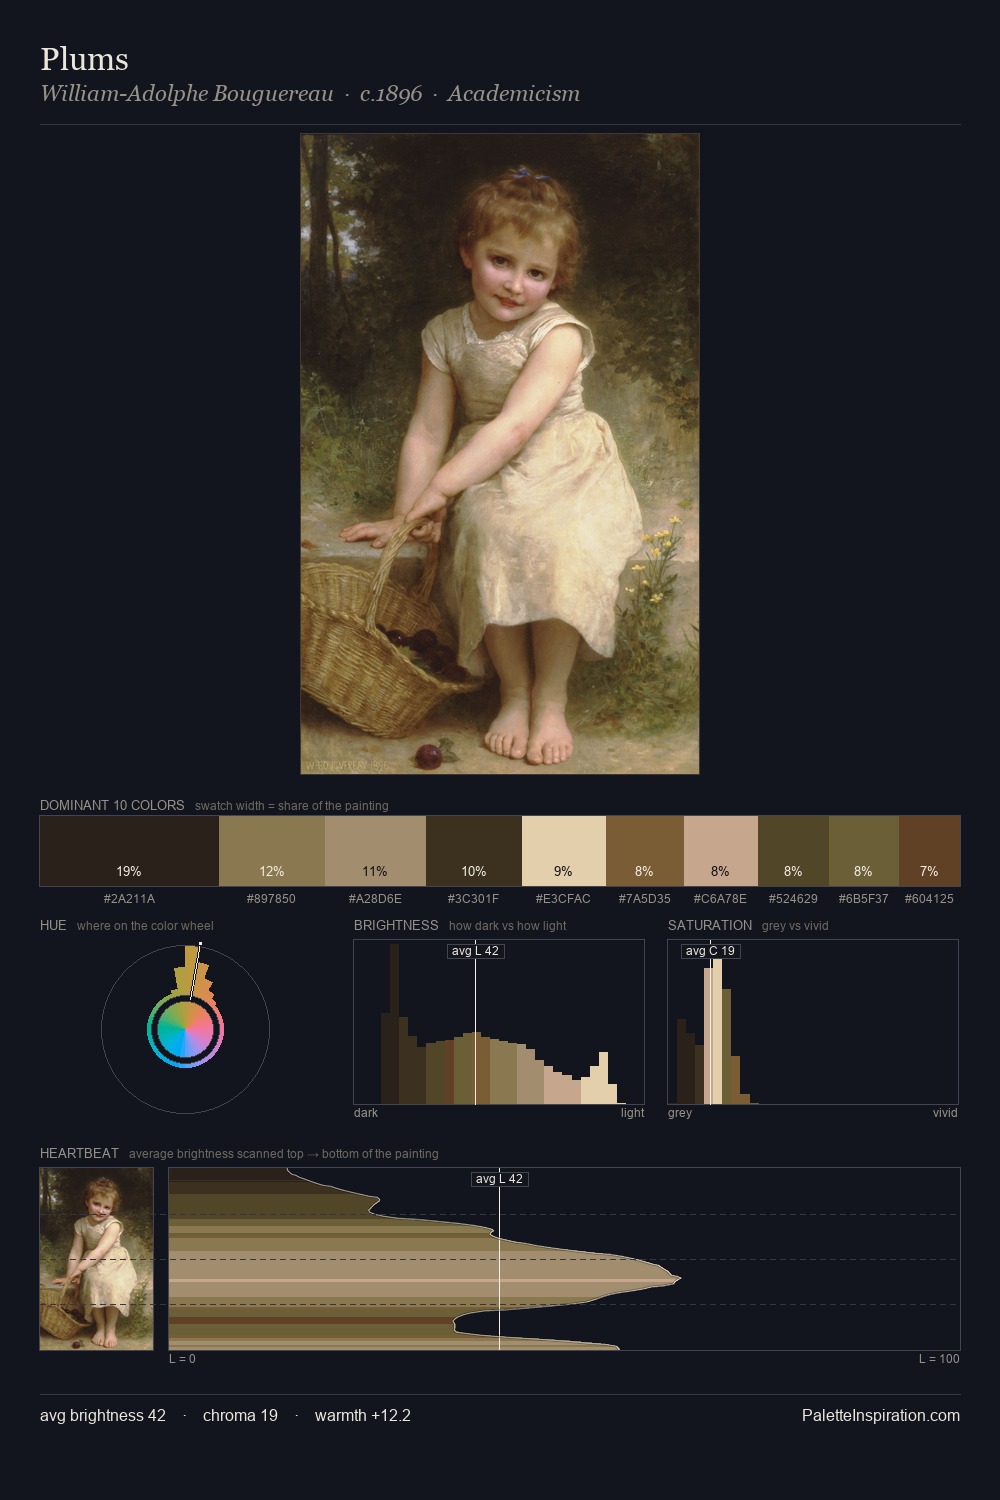The height and width of the screenshot is (1500, 1000).
Task: Click the 'avg C 19' label
Action: coord(711,951)
